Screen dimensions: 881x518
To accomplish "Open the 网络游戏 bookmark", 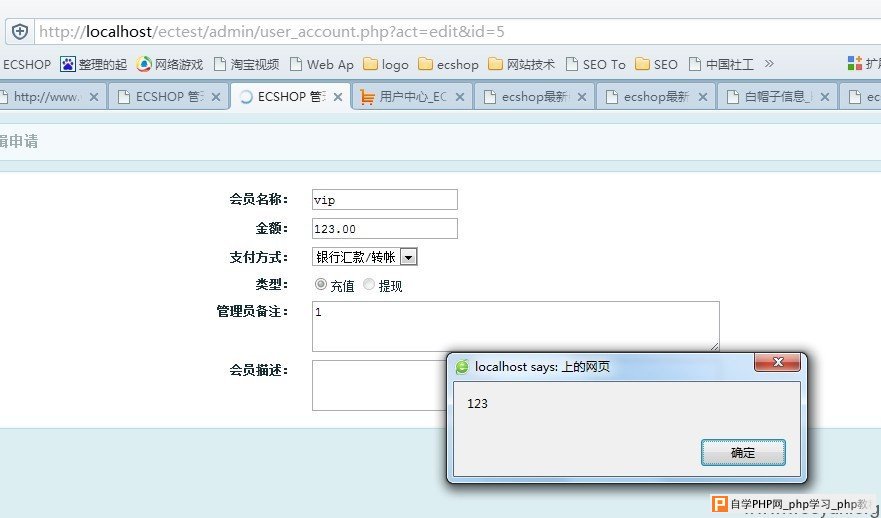I will click(170, 65).
